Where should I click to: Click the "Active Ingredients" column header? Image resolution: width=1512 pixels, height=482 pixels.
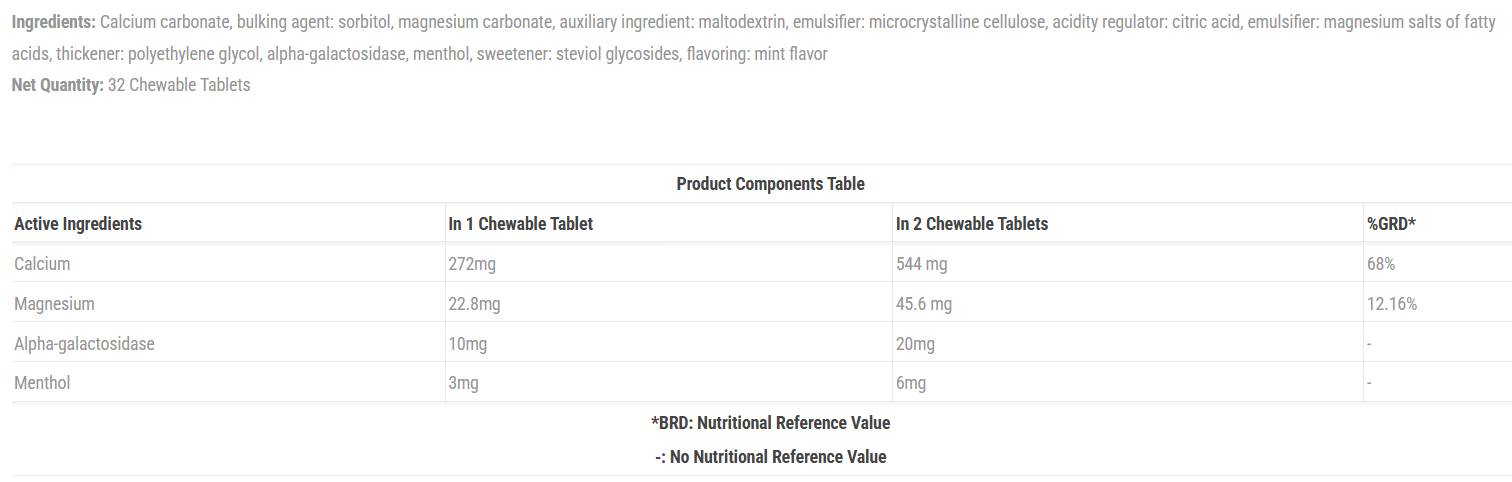(78, 224)
